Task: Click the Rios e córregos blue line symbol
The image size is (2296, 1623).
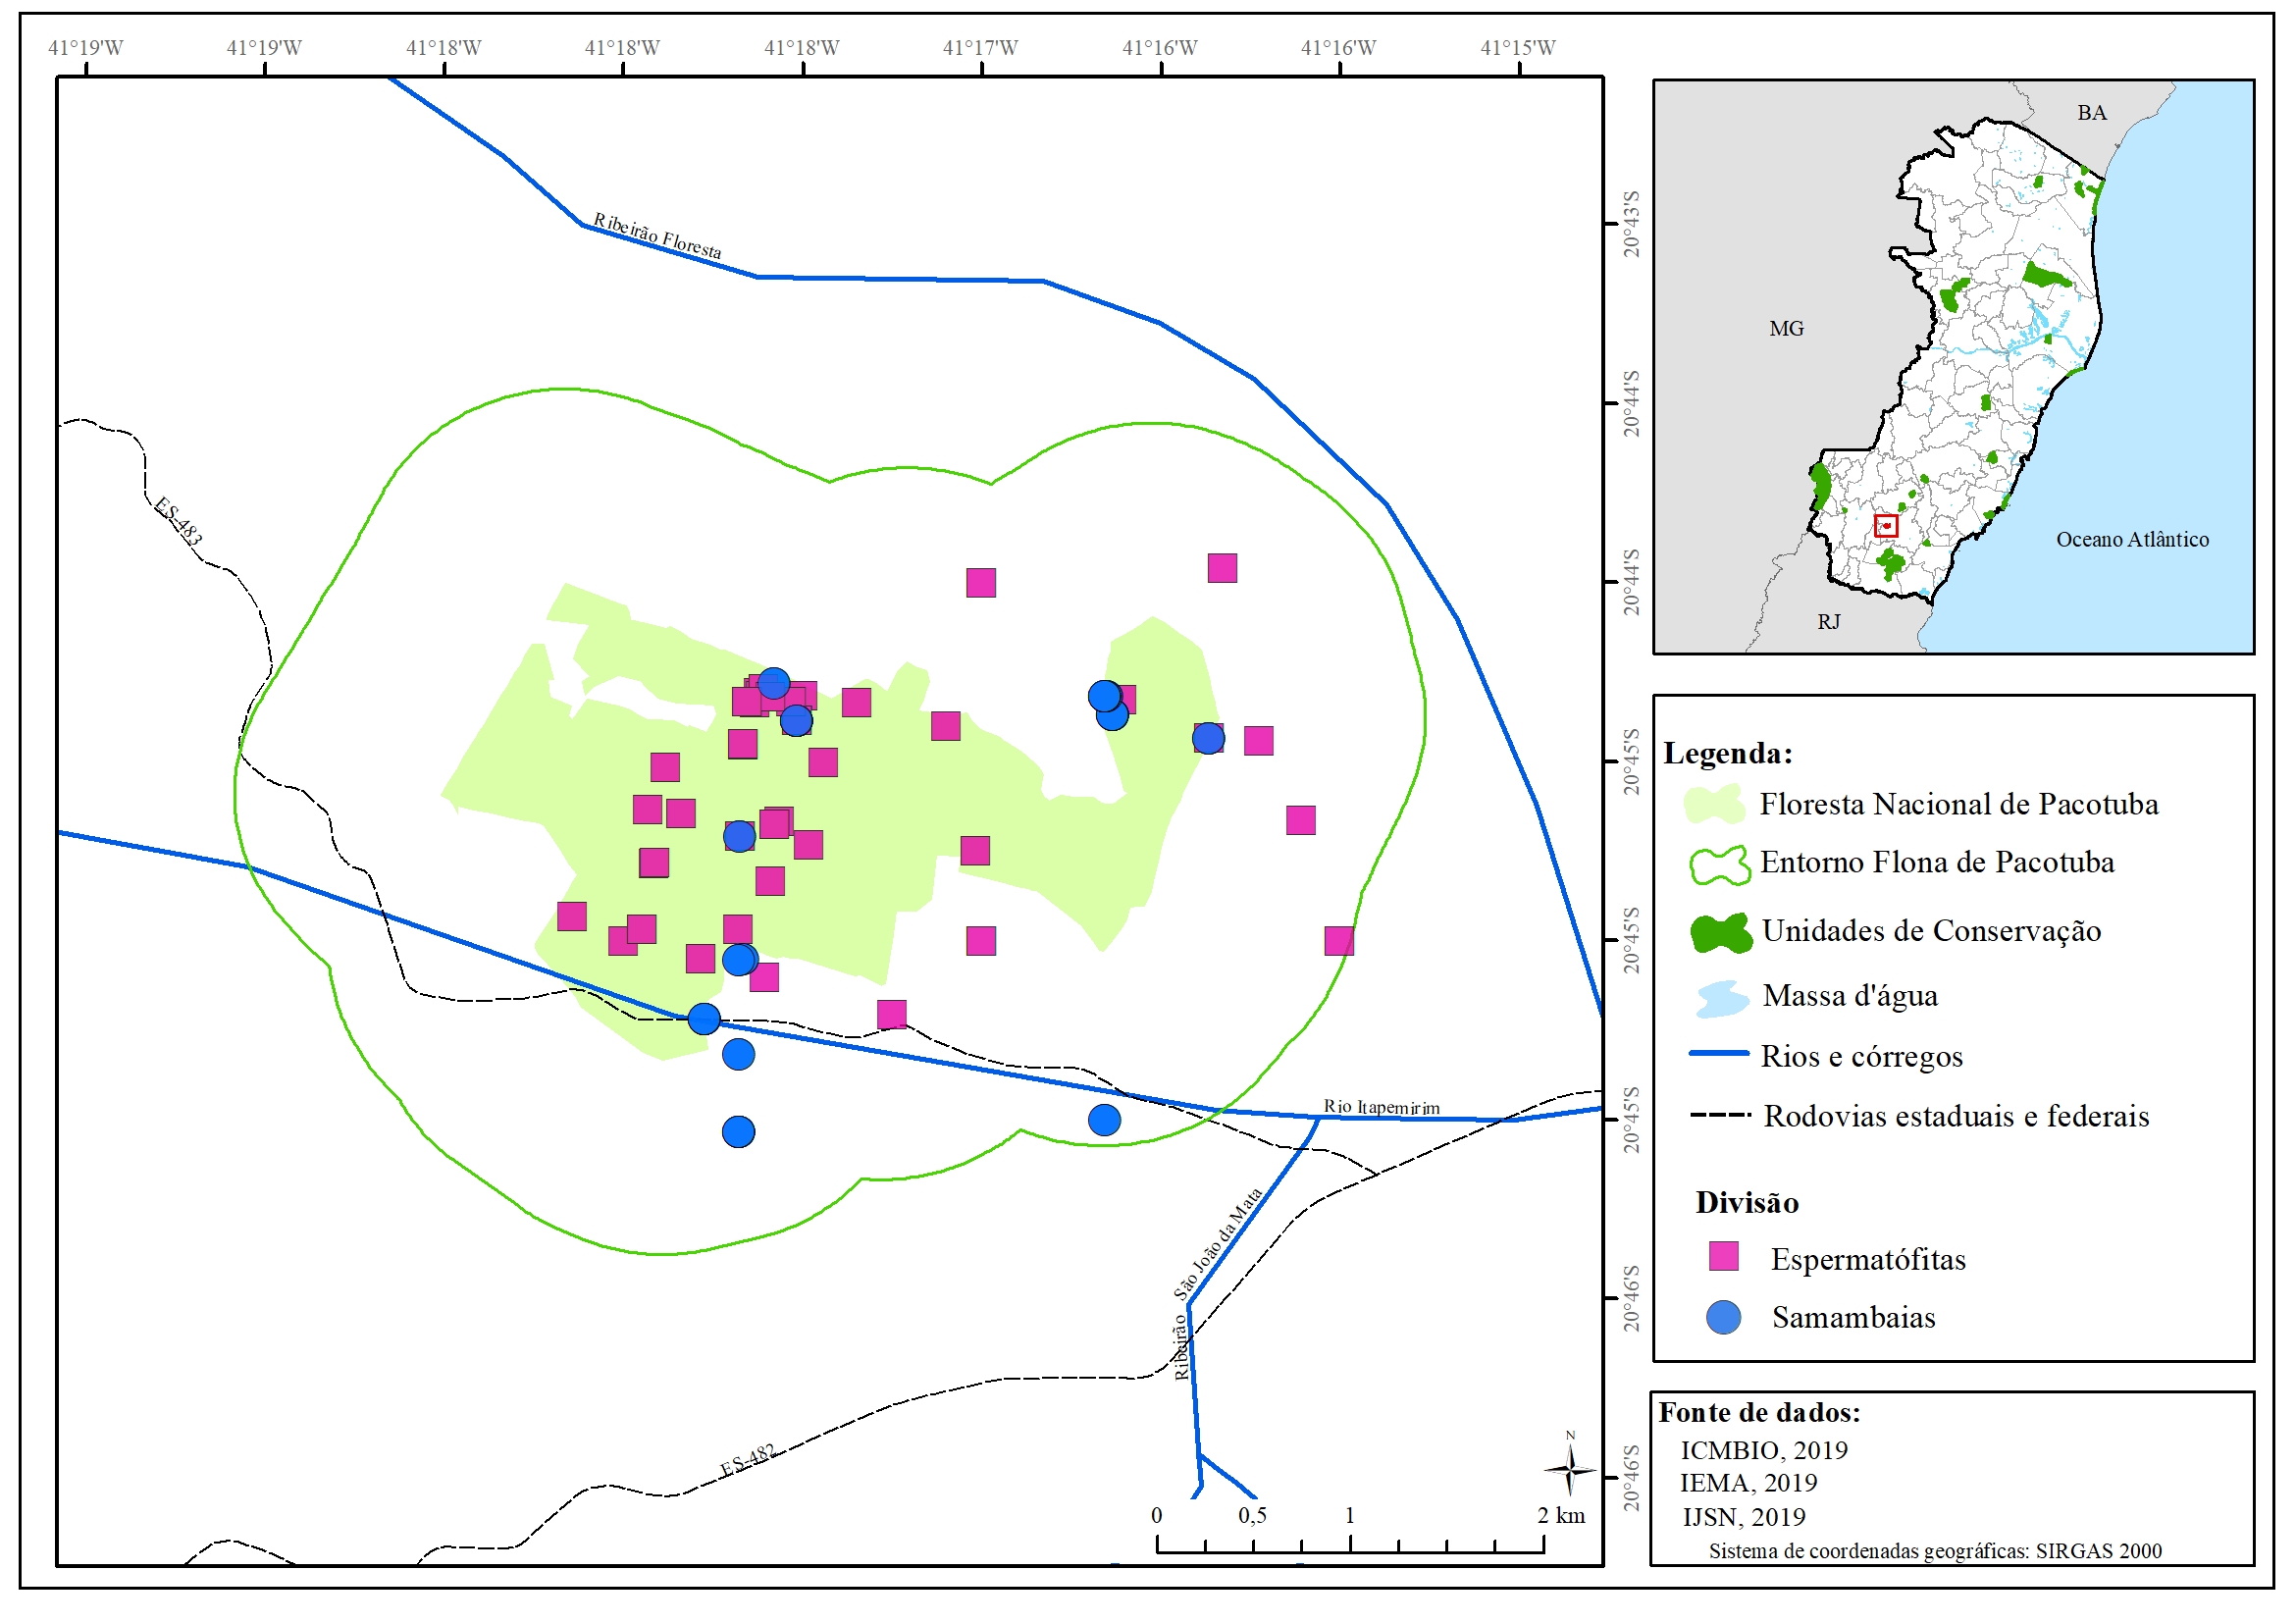Action: click(x=1718, y=1053)
